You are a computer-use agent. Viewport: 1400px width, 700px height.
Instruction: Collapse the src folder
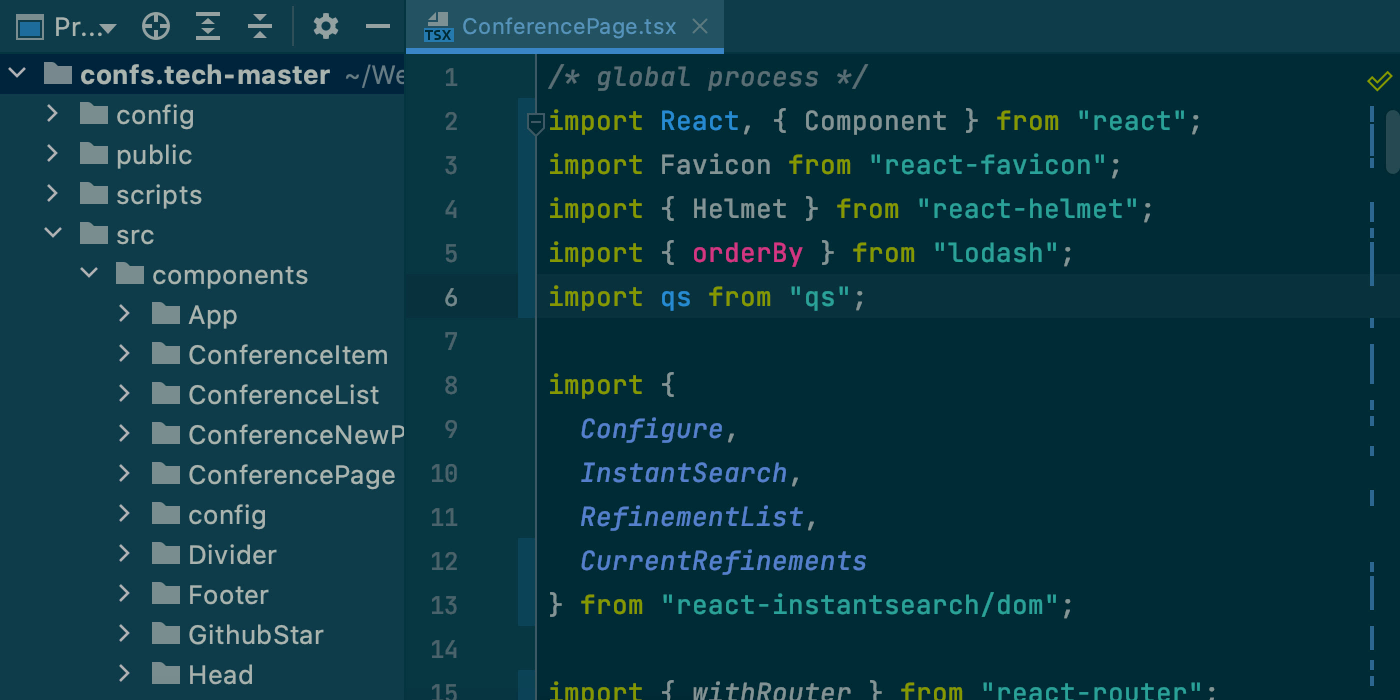[53, 234]
